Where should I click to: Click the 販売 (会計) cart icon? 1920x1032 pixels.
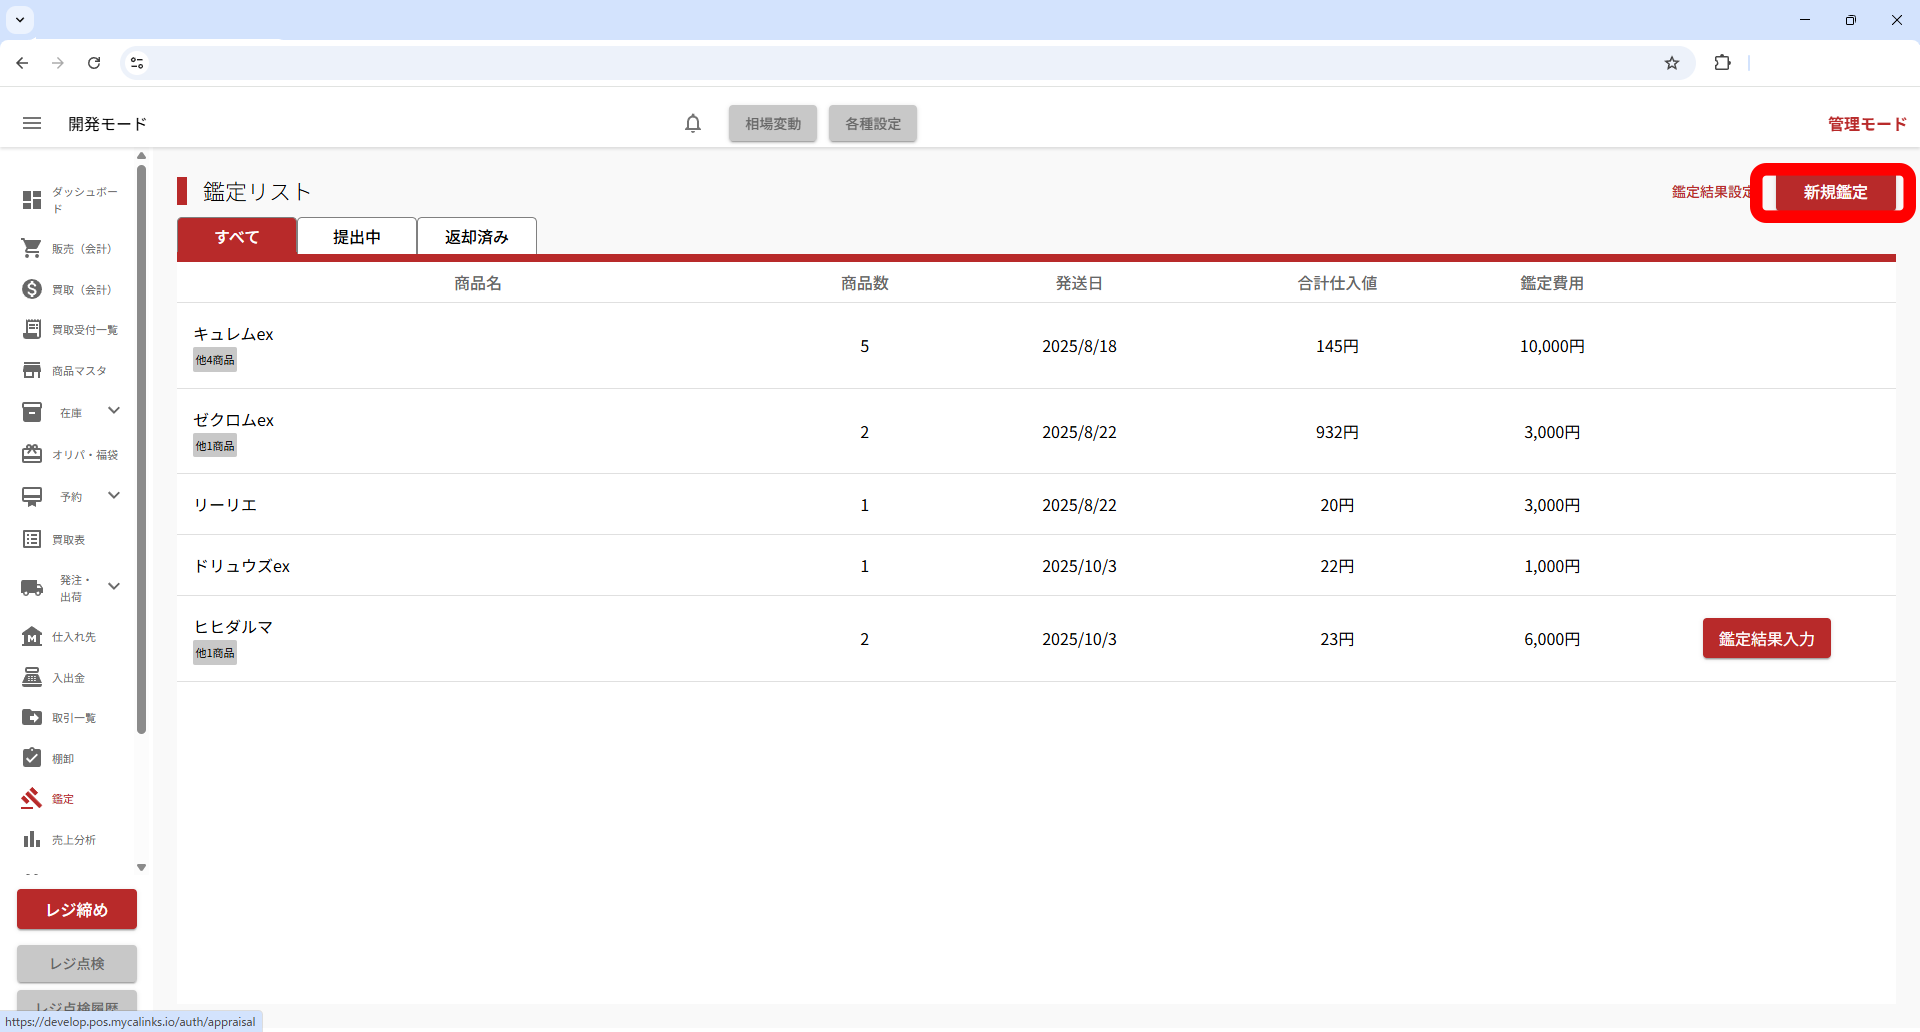pyautogui.click(x=32, y=248)
